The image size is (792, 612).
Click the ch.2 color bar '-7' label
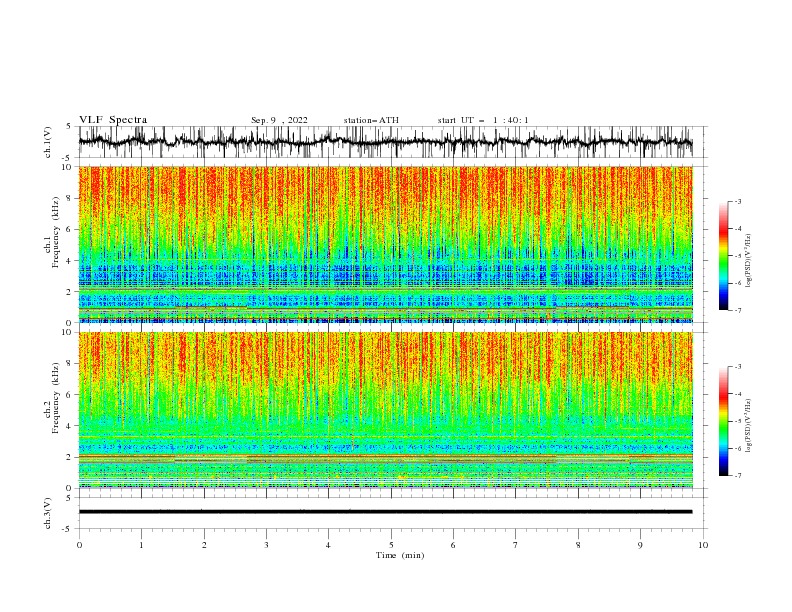click(737, 475)
